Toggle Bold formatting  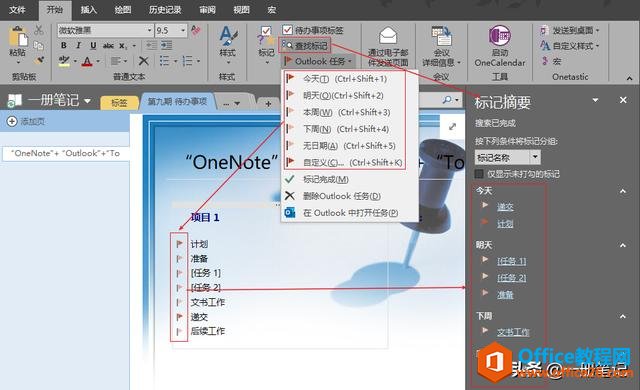click(x=64, y=46)
